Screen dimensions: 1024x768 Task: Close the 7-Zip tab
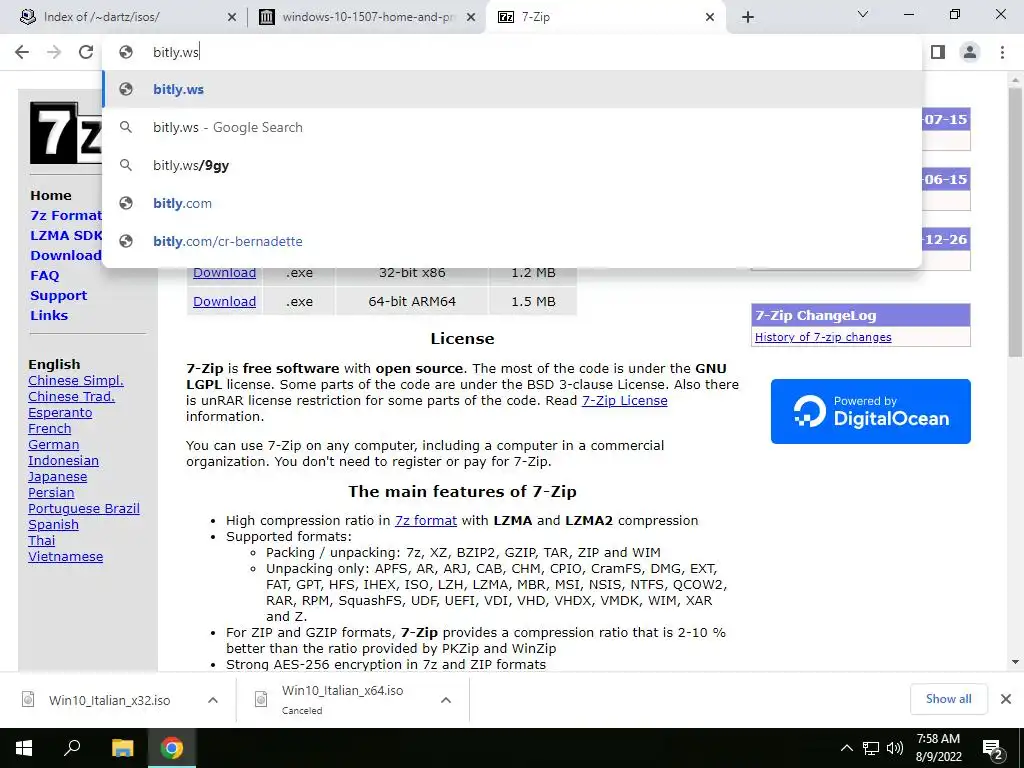[710, 18]
